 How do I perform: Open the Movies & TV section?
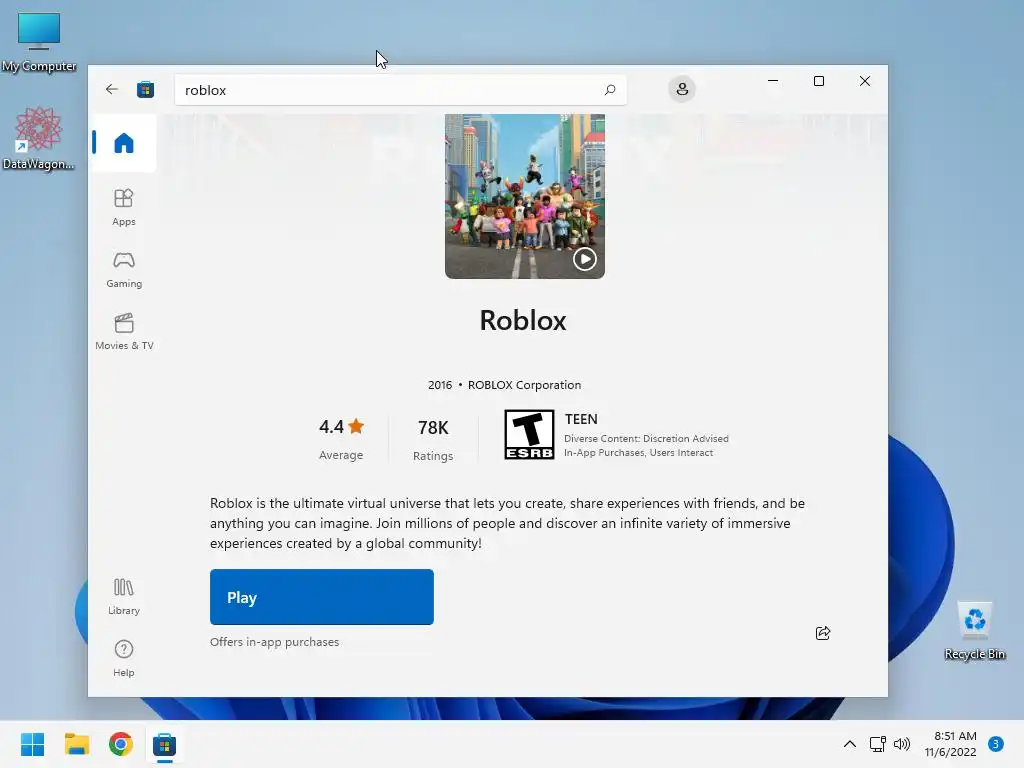click(123, 332)
